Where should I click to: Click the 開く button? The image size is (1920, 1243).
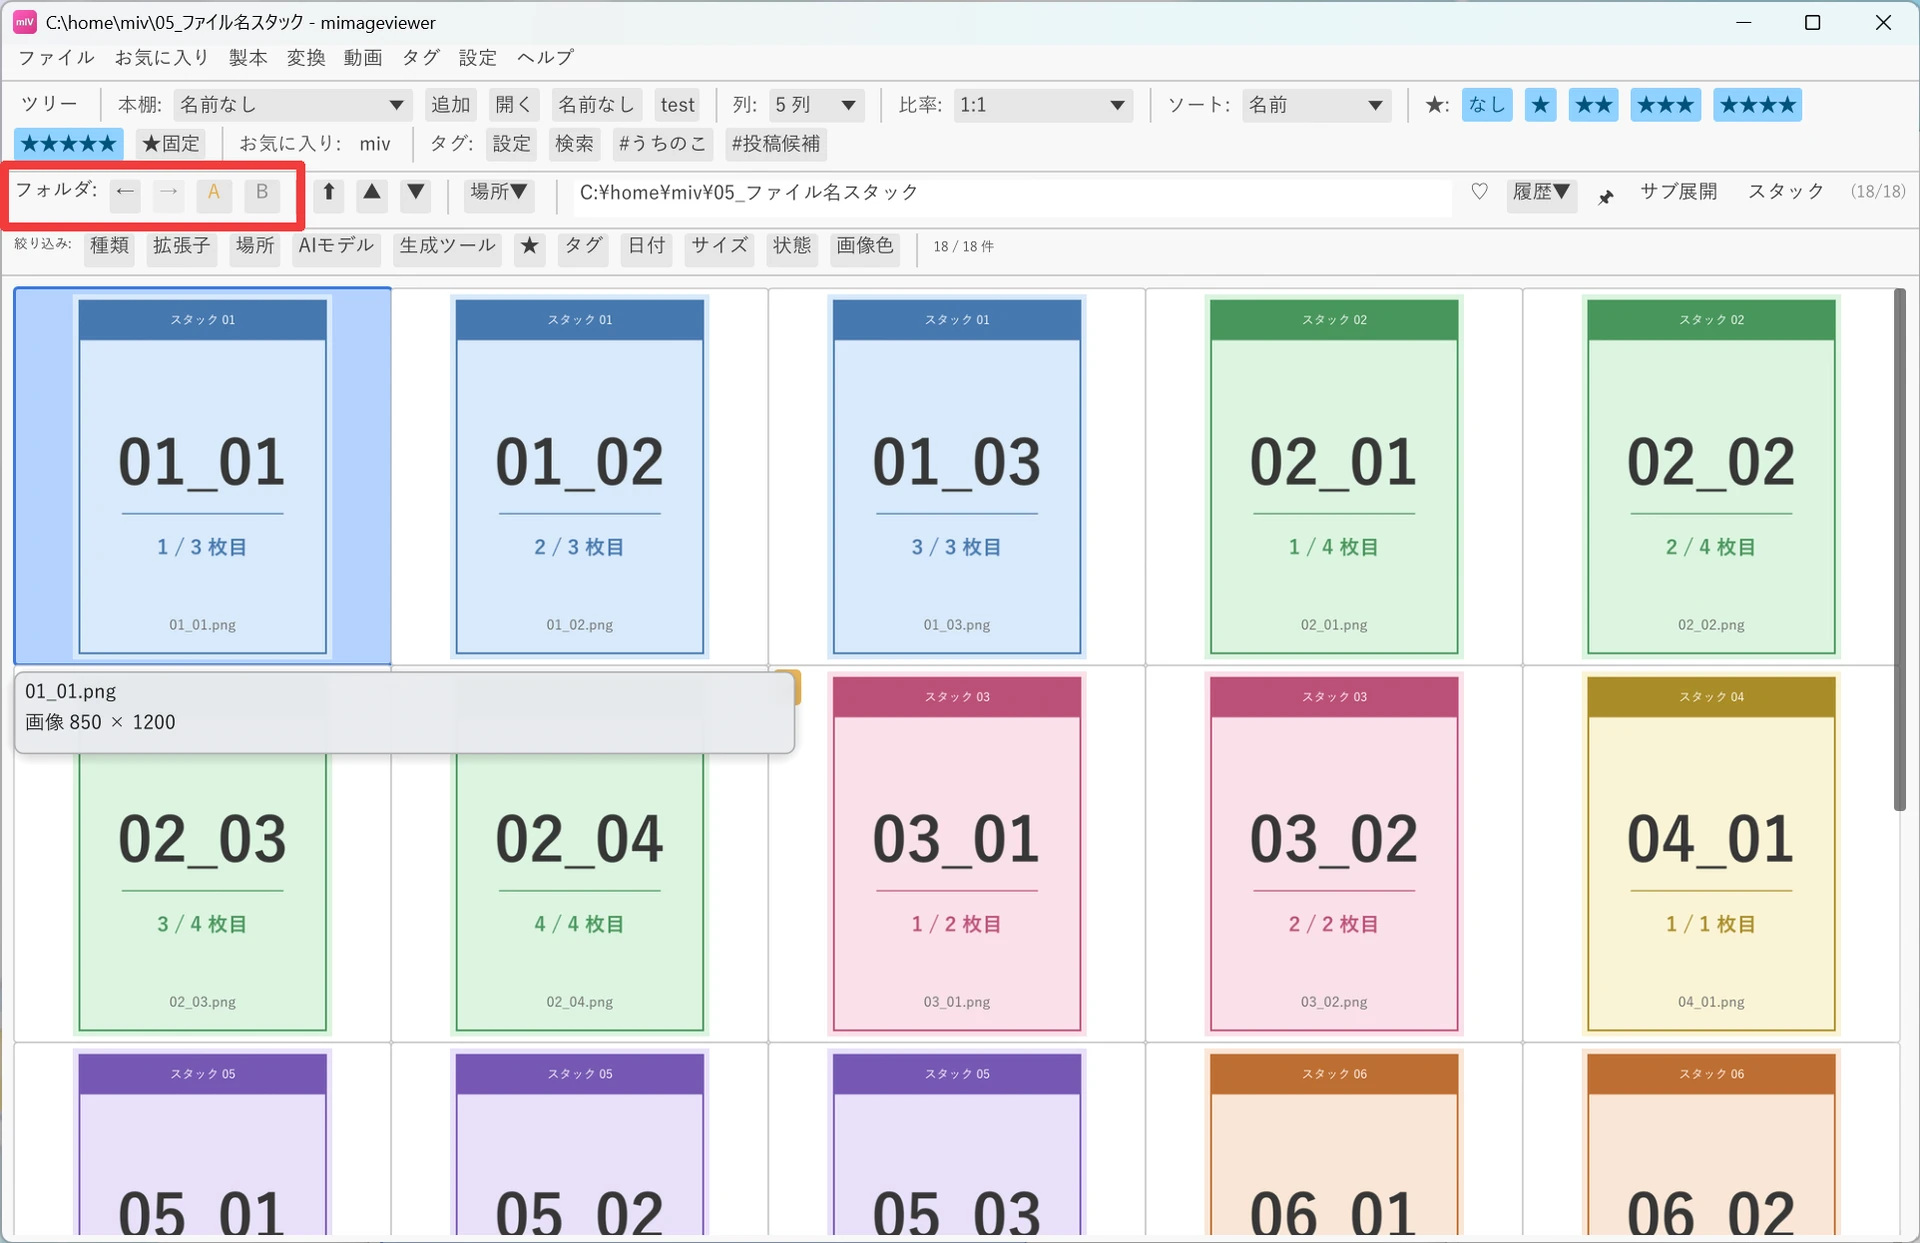(515, 105)
